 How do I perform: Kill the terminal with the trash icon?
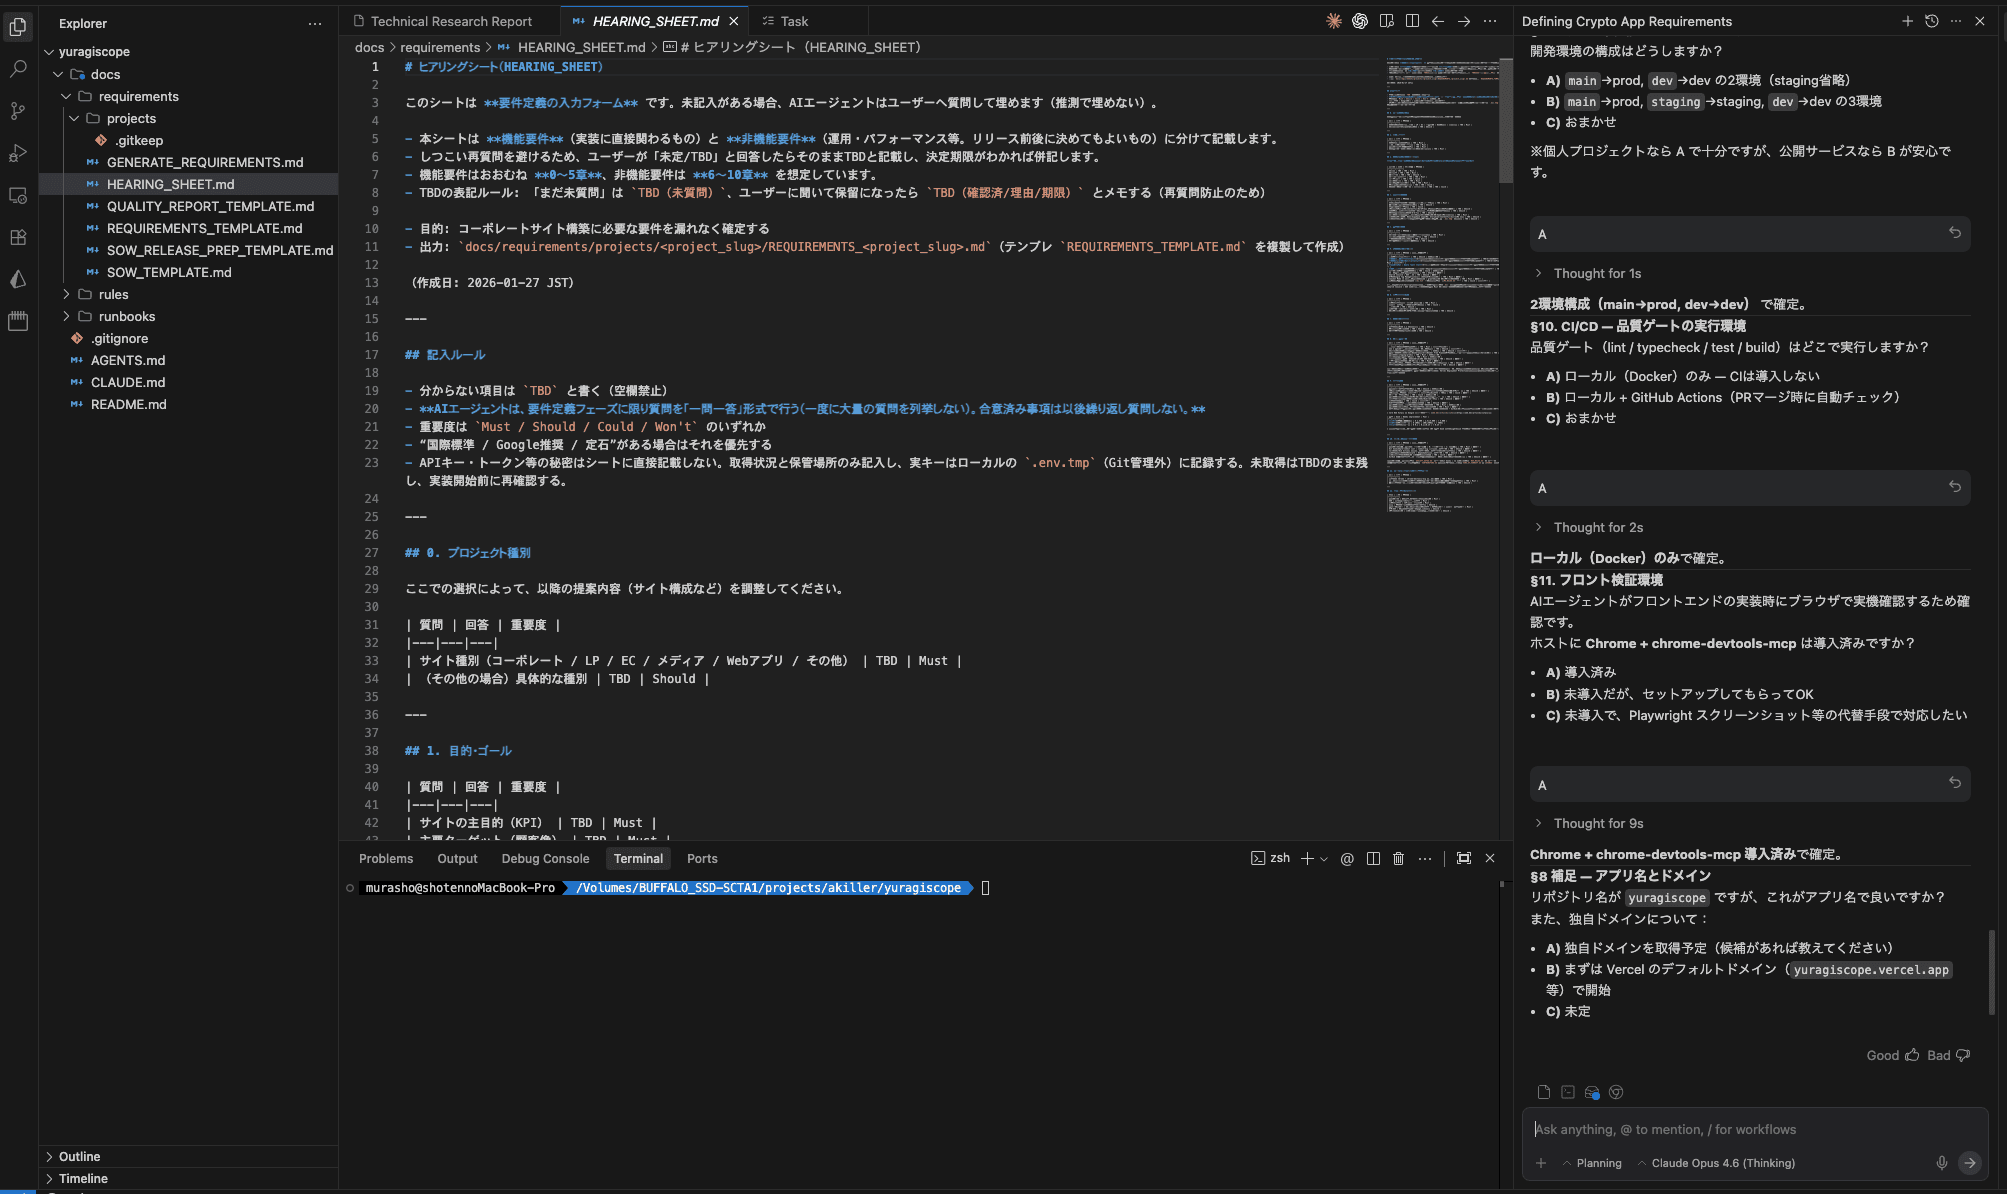point(1398,858)
